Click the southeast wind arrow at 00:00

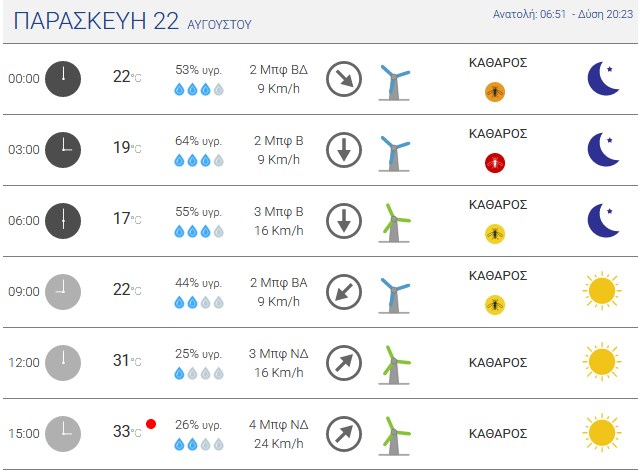pos(344,79)
